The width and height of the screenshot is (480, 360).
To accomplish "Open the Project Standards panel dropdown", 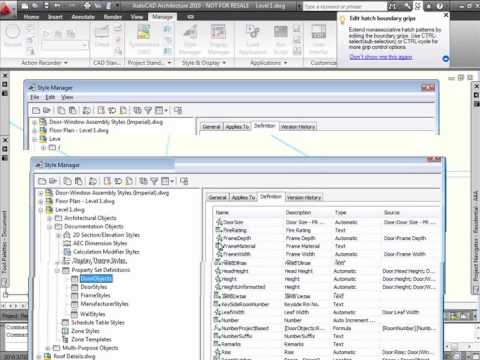I will point(169,63).
